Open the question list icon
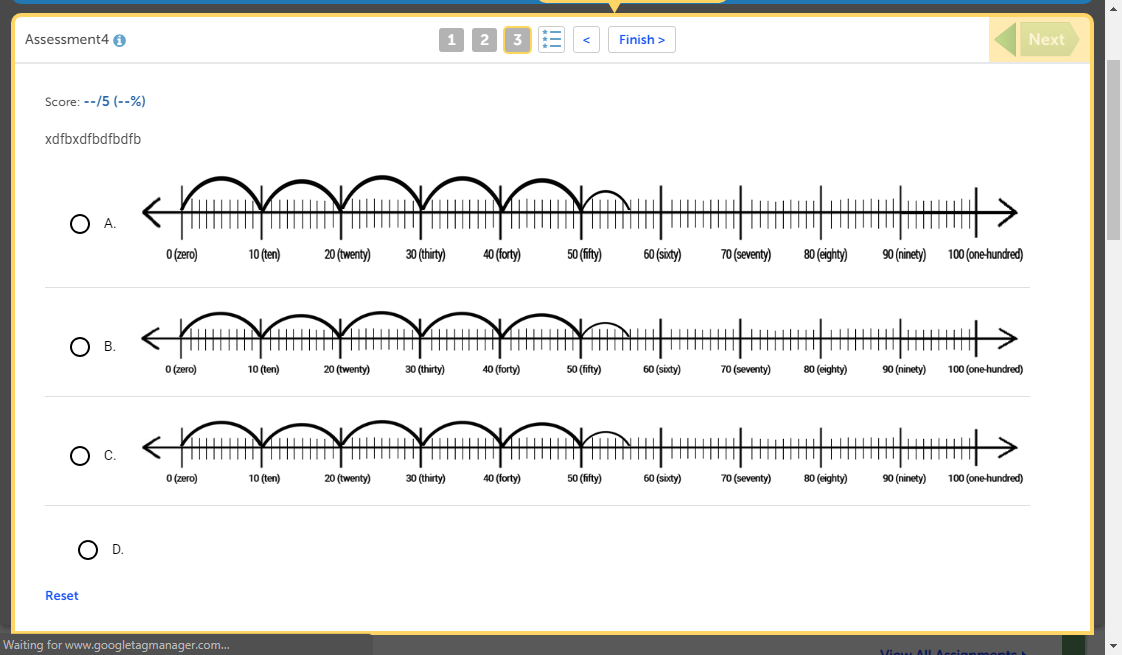 [x=551, y=39]
